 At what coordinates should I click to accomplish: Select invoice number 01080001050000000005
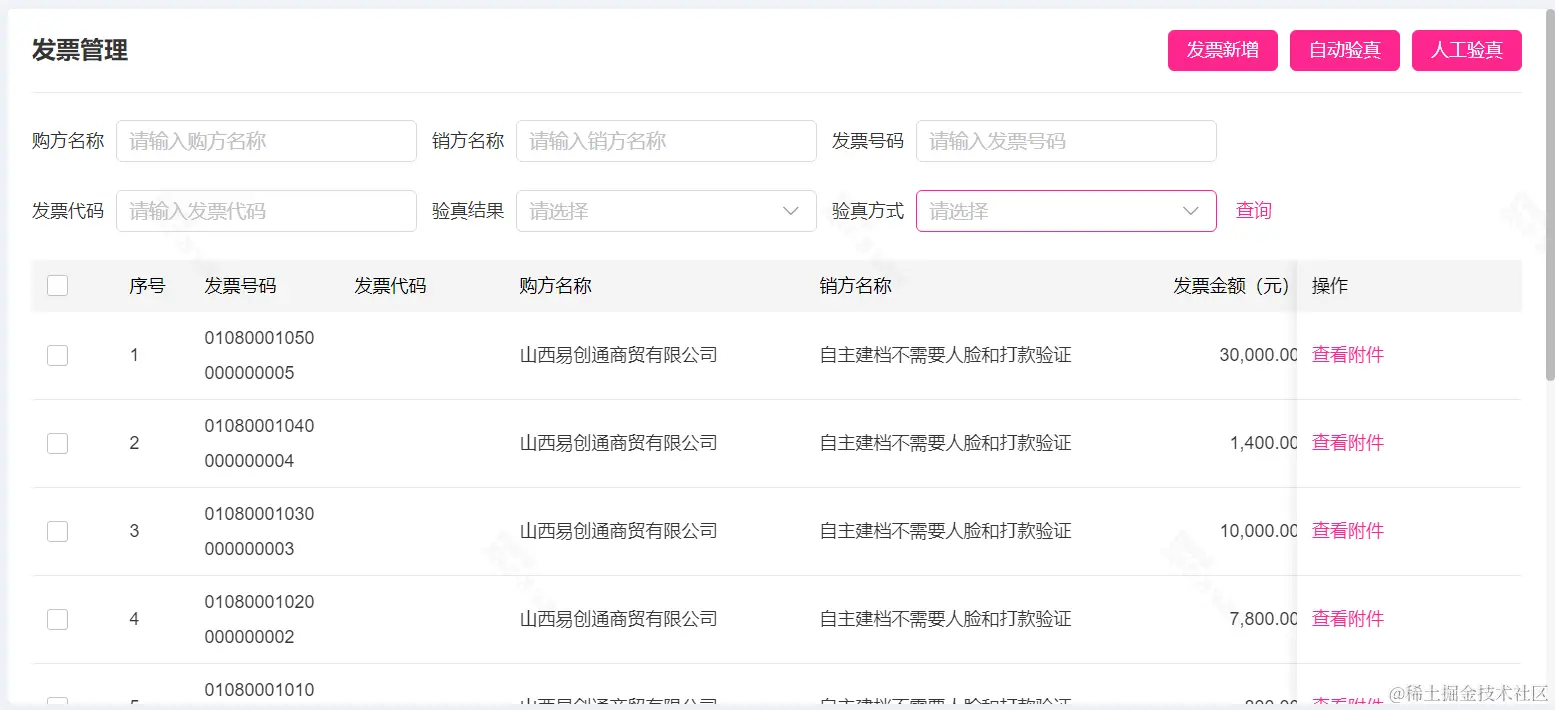[260, 355]
